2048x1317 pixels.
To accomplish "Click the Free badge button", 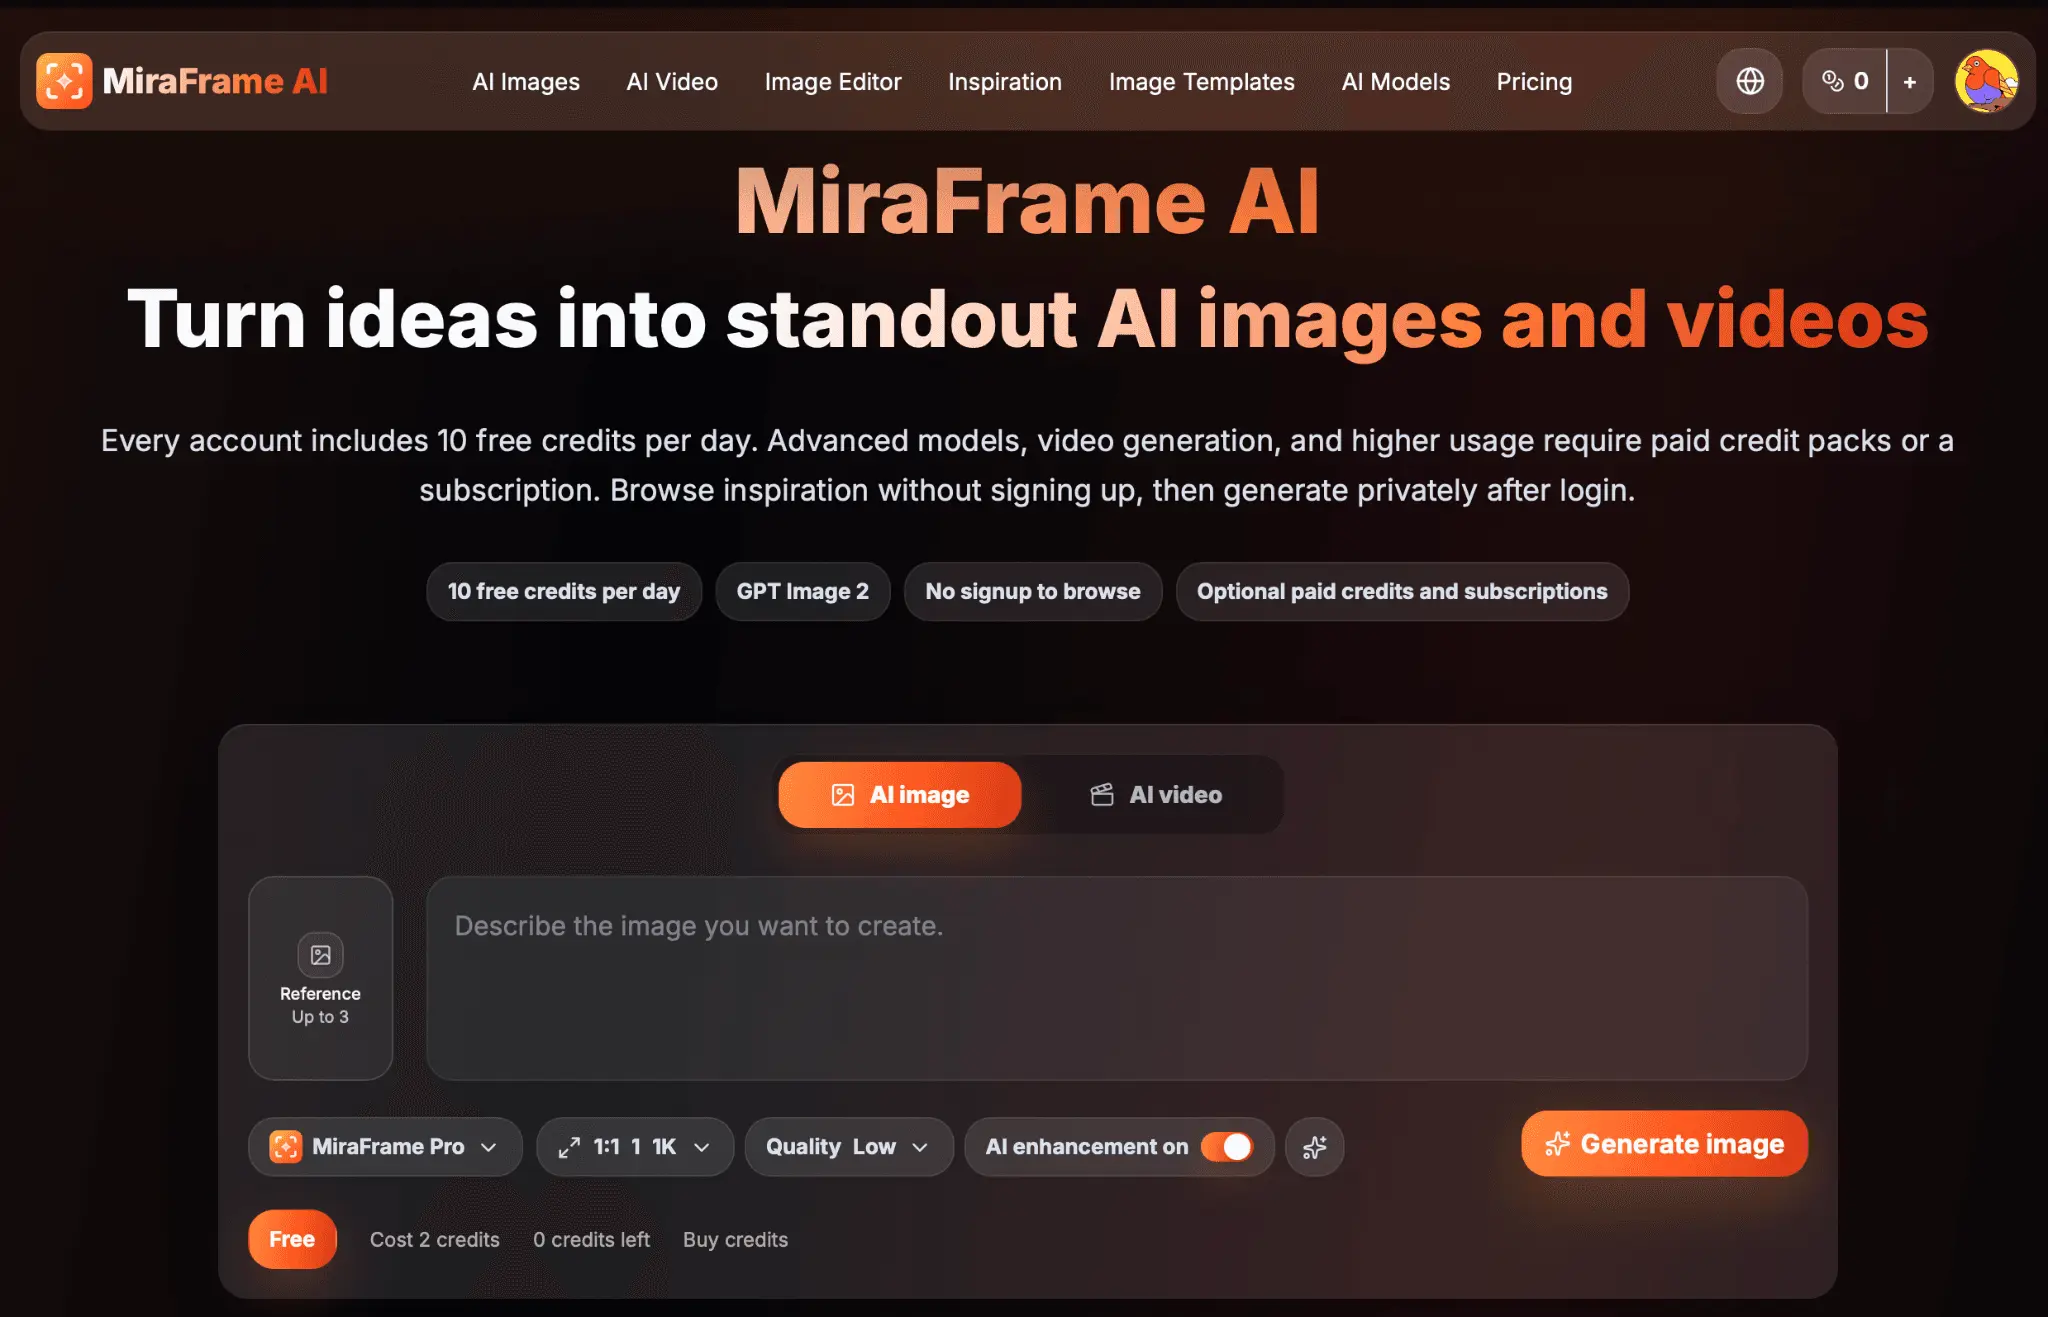I will click(x=292, y=1239).
